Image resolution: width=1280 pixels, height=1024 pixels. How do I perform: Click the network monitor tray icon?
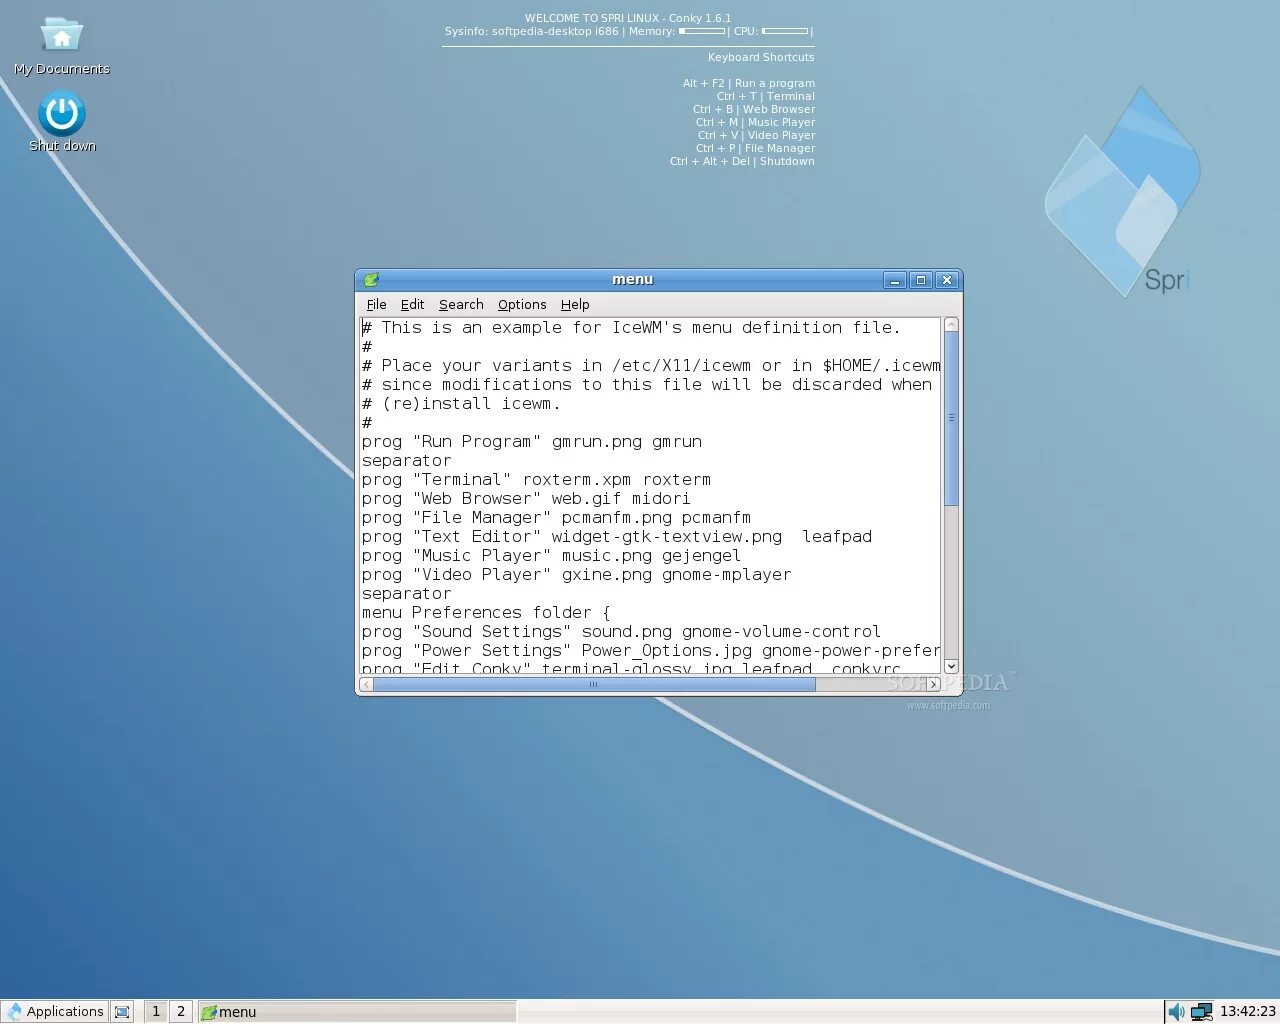pos(1201,1012)
